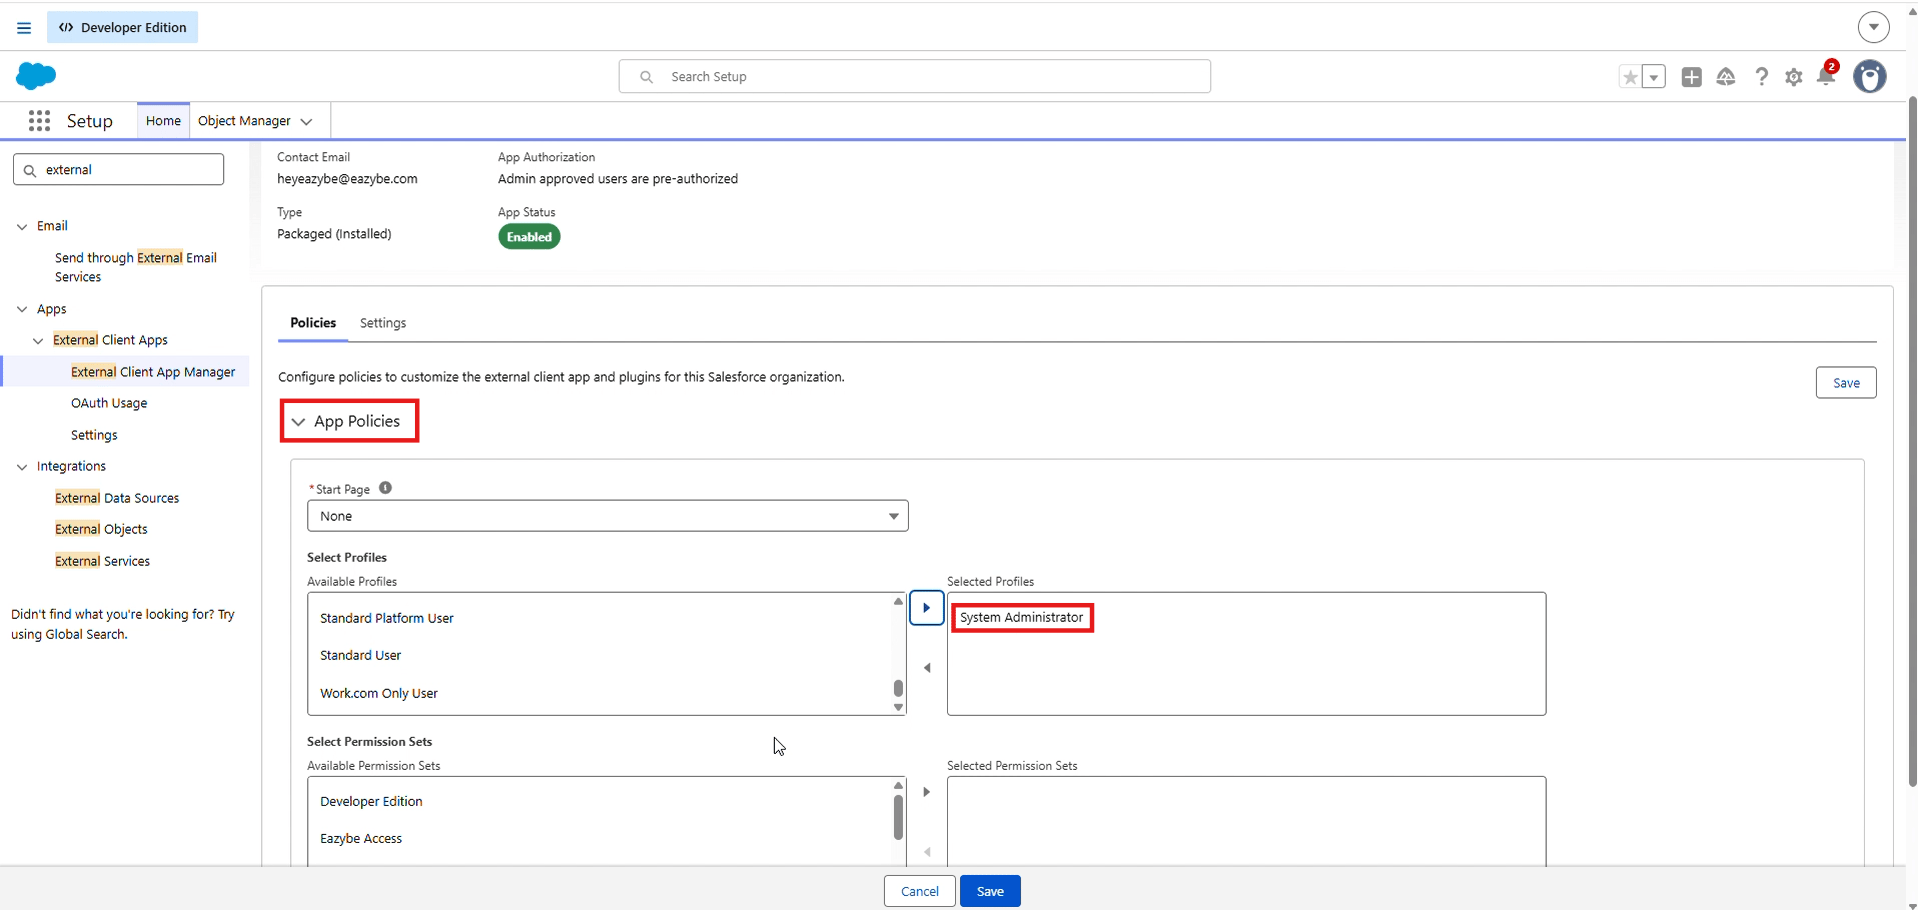The width and height of the screenshot is (1918, 910).
Task: Open the Trailhead guidance icon
Action: pos(1726,77)
